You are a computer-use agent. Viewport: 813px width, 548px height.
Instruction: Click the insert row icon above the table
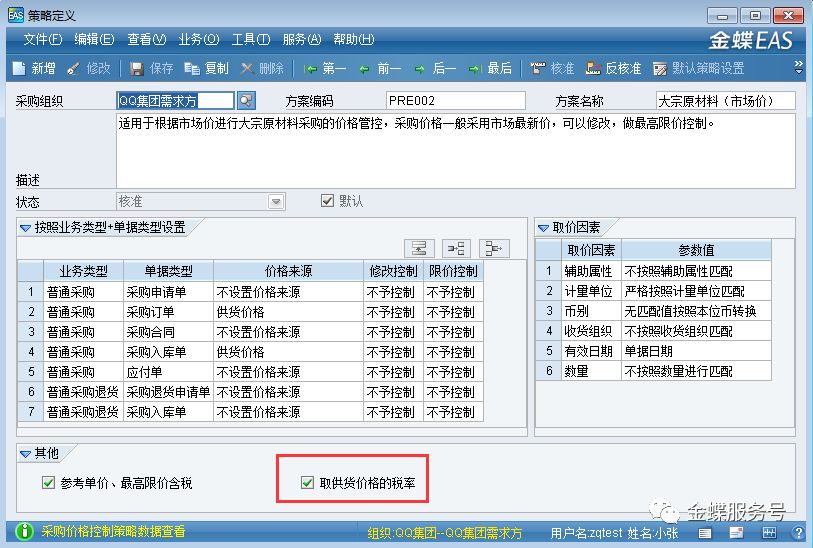[419, 248]
